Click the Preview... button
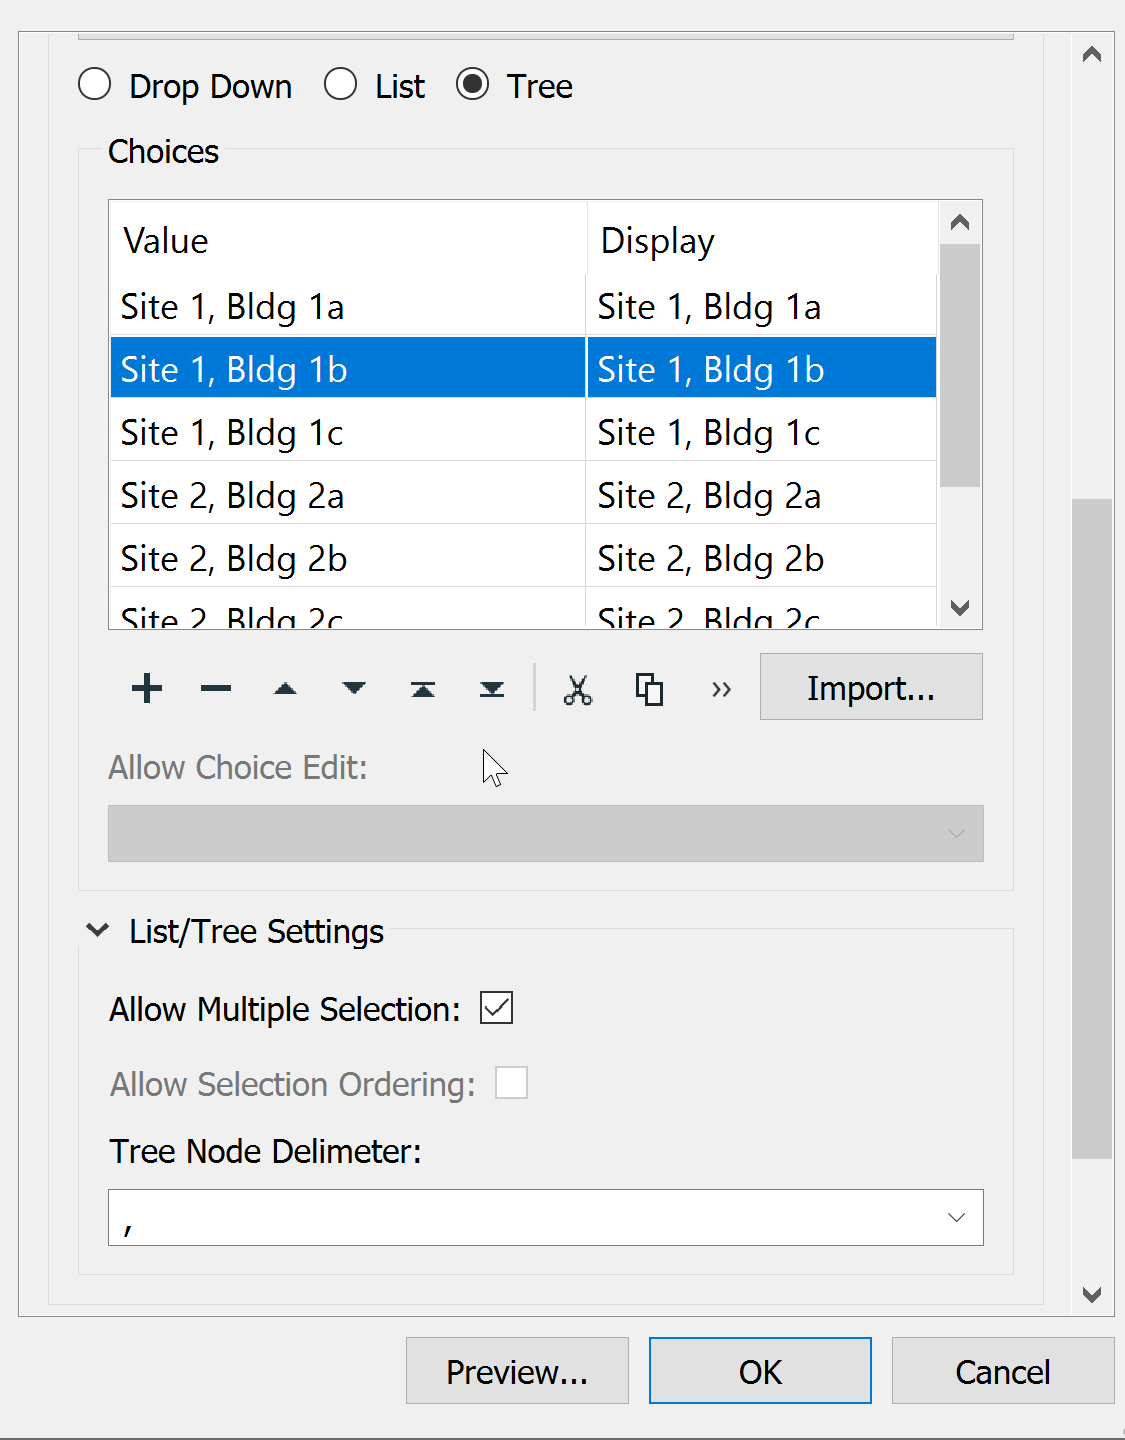 click(517, 1371)
